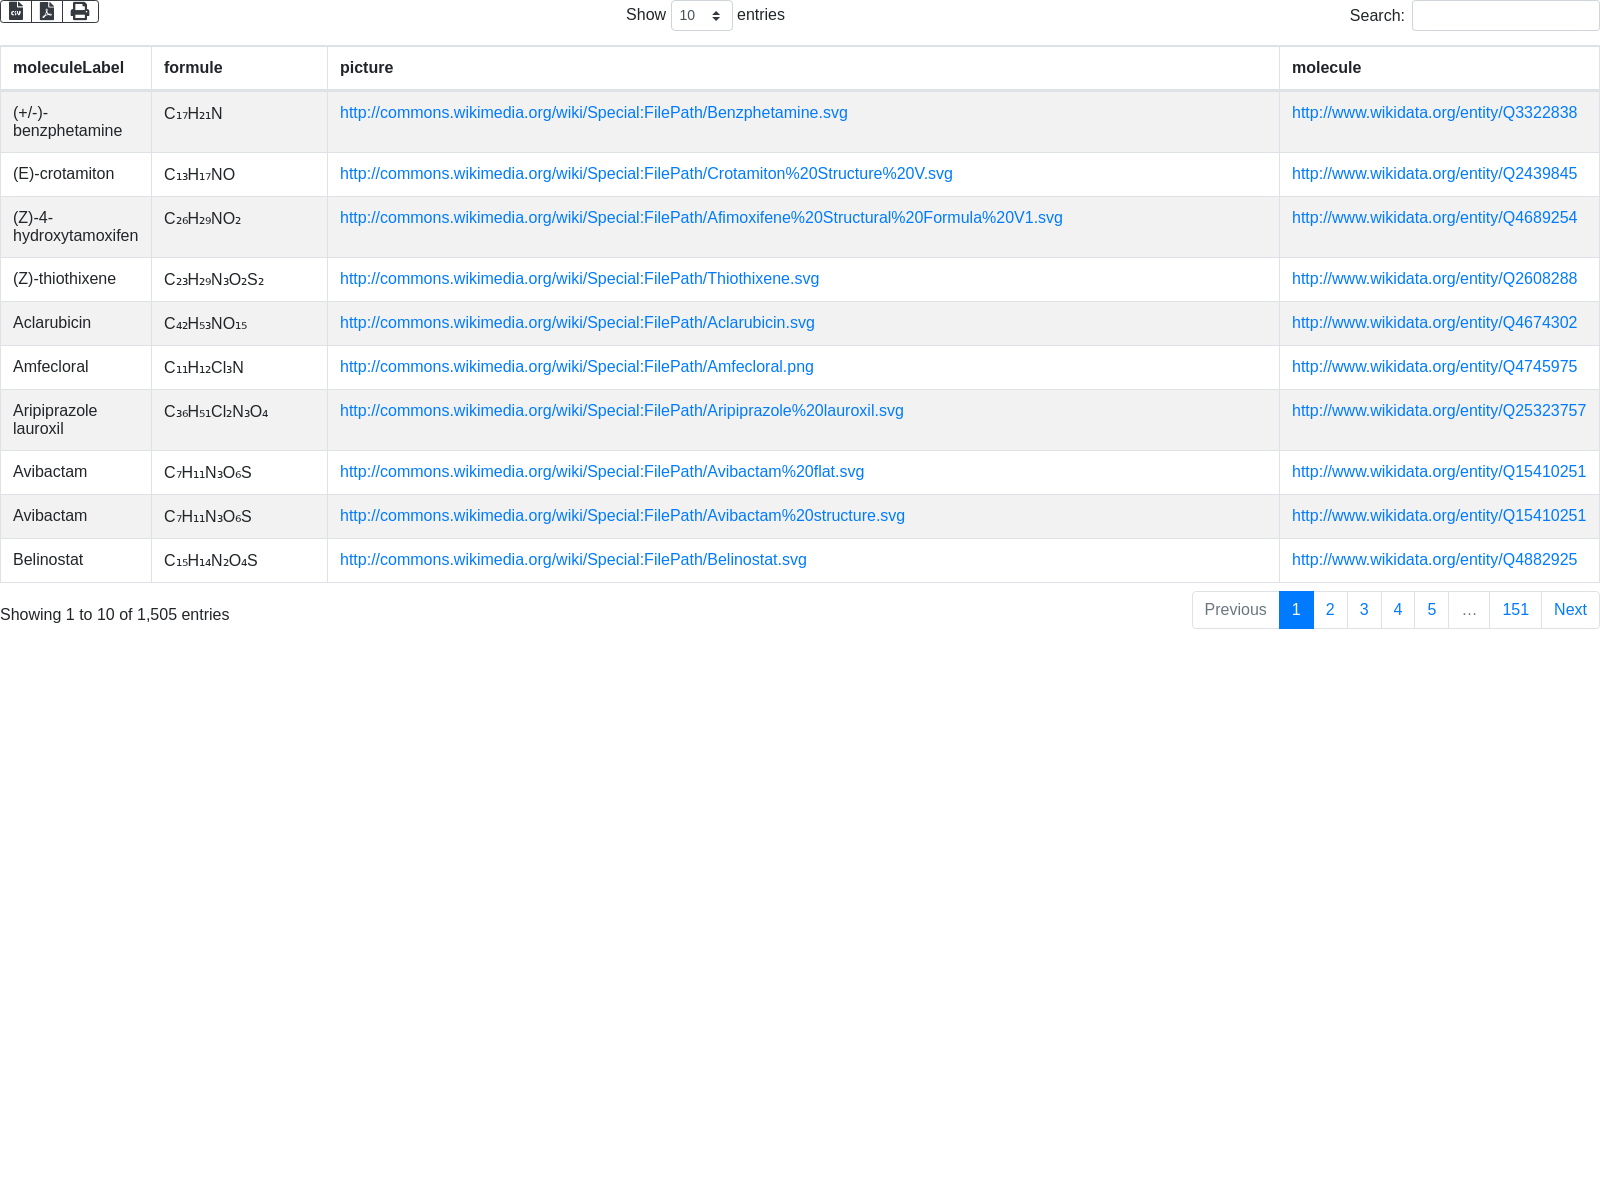Open the Benzphetamine.svg picture link
Image resolution: width=1600 pixels, height=1200 pixels.
point(593,113)
